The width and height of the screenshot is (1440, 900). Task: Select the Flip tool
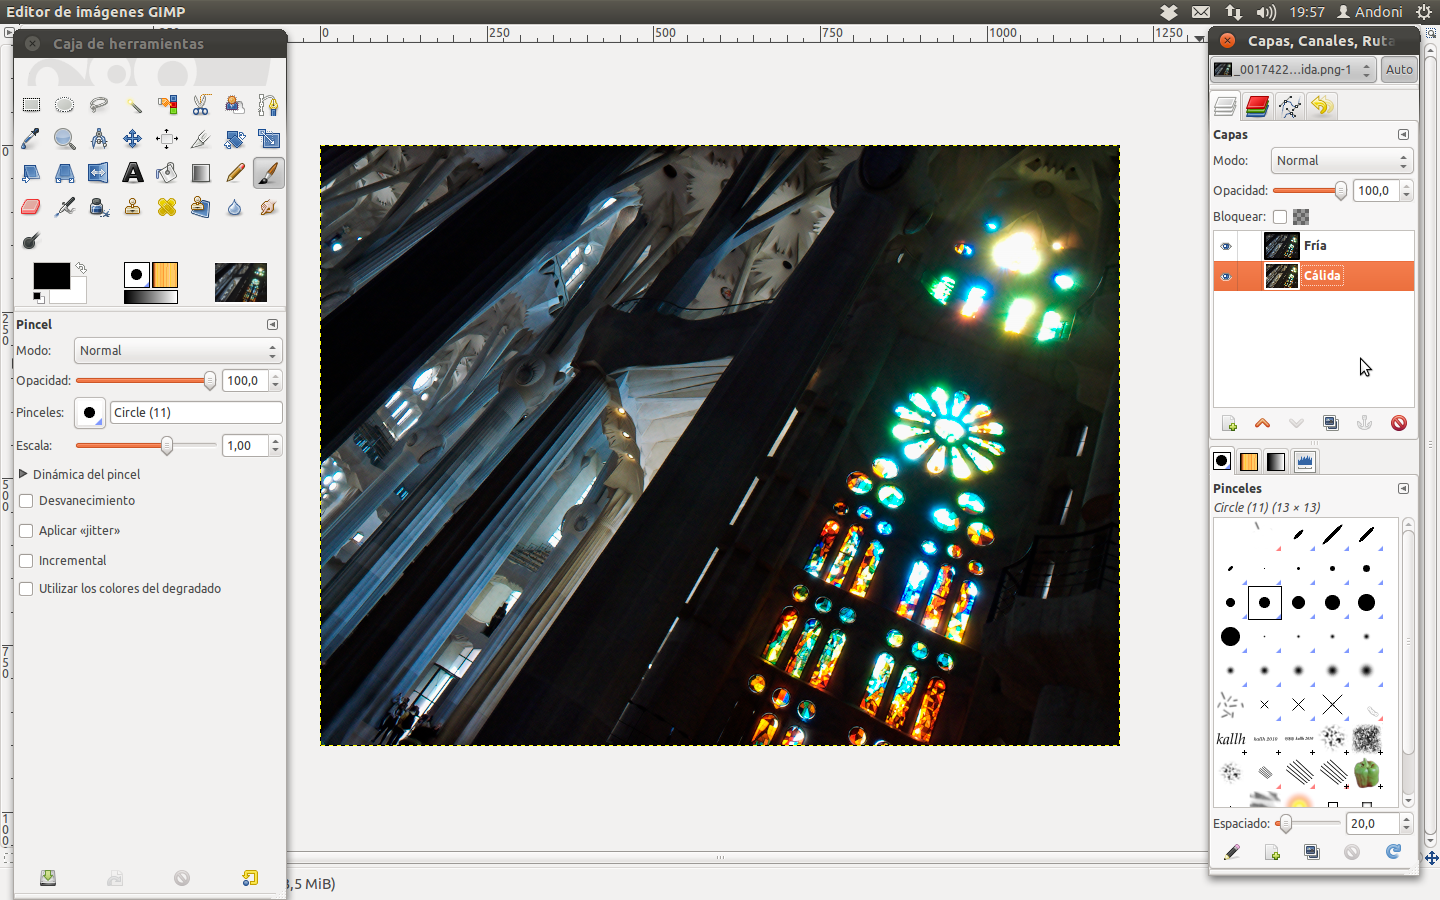point(99,173)
